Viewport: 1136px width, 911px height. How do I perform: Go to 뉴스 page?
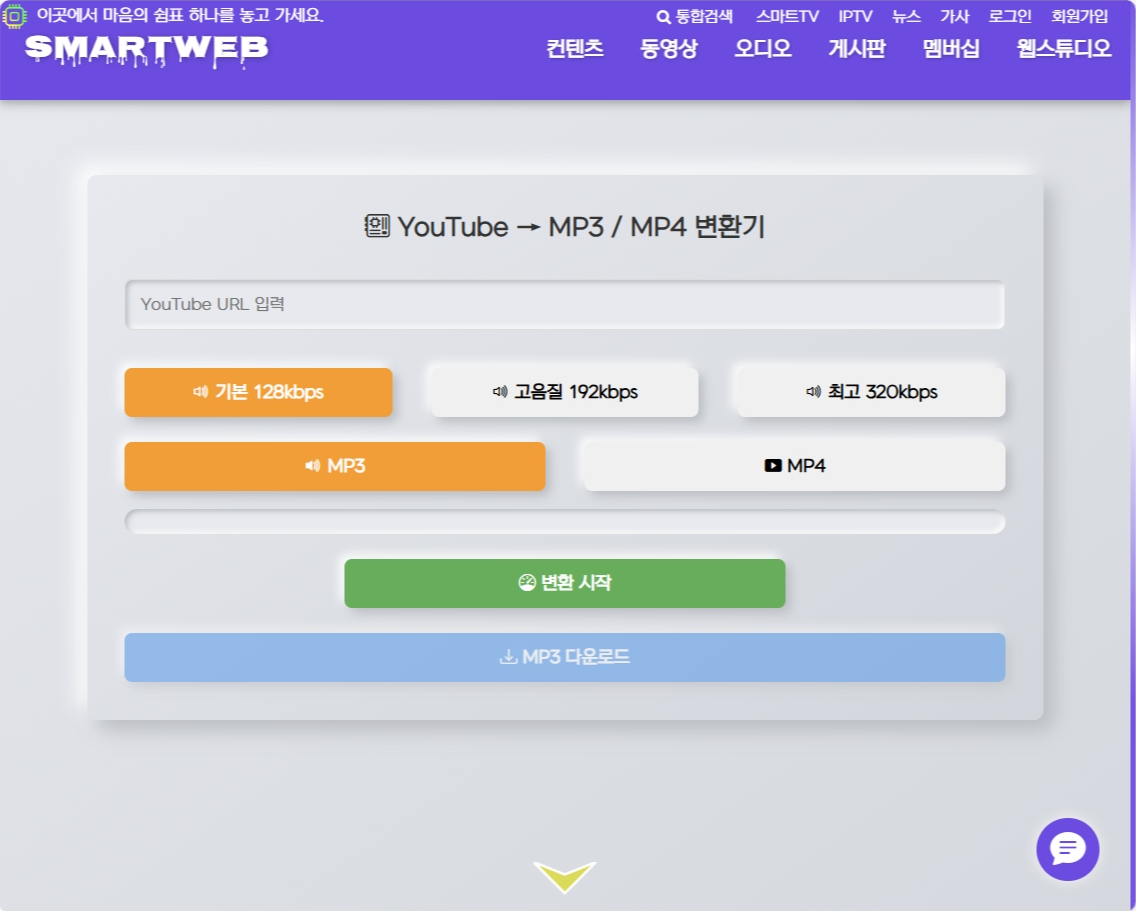[x=906, y=16]
